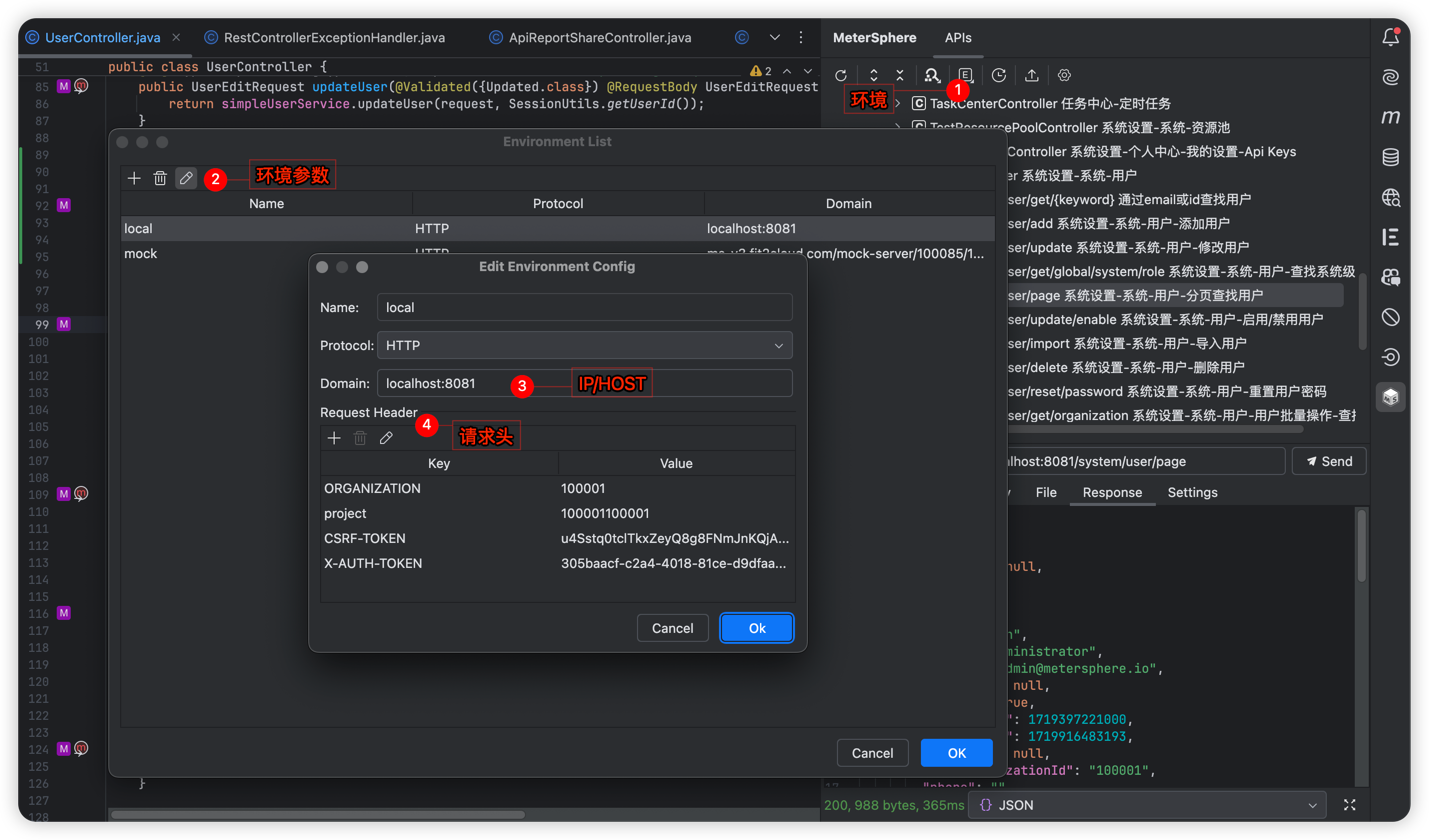Open editor tabs overflow chevron
The width and height of the screenshot is (1429, 840).
pos(774,38)
